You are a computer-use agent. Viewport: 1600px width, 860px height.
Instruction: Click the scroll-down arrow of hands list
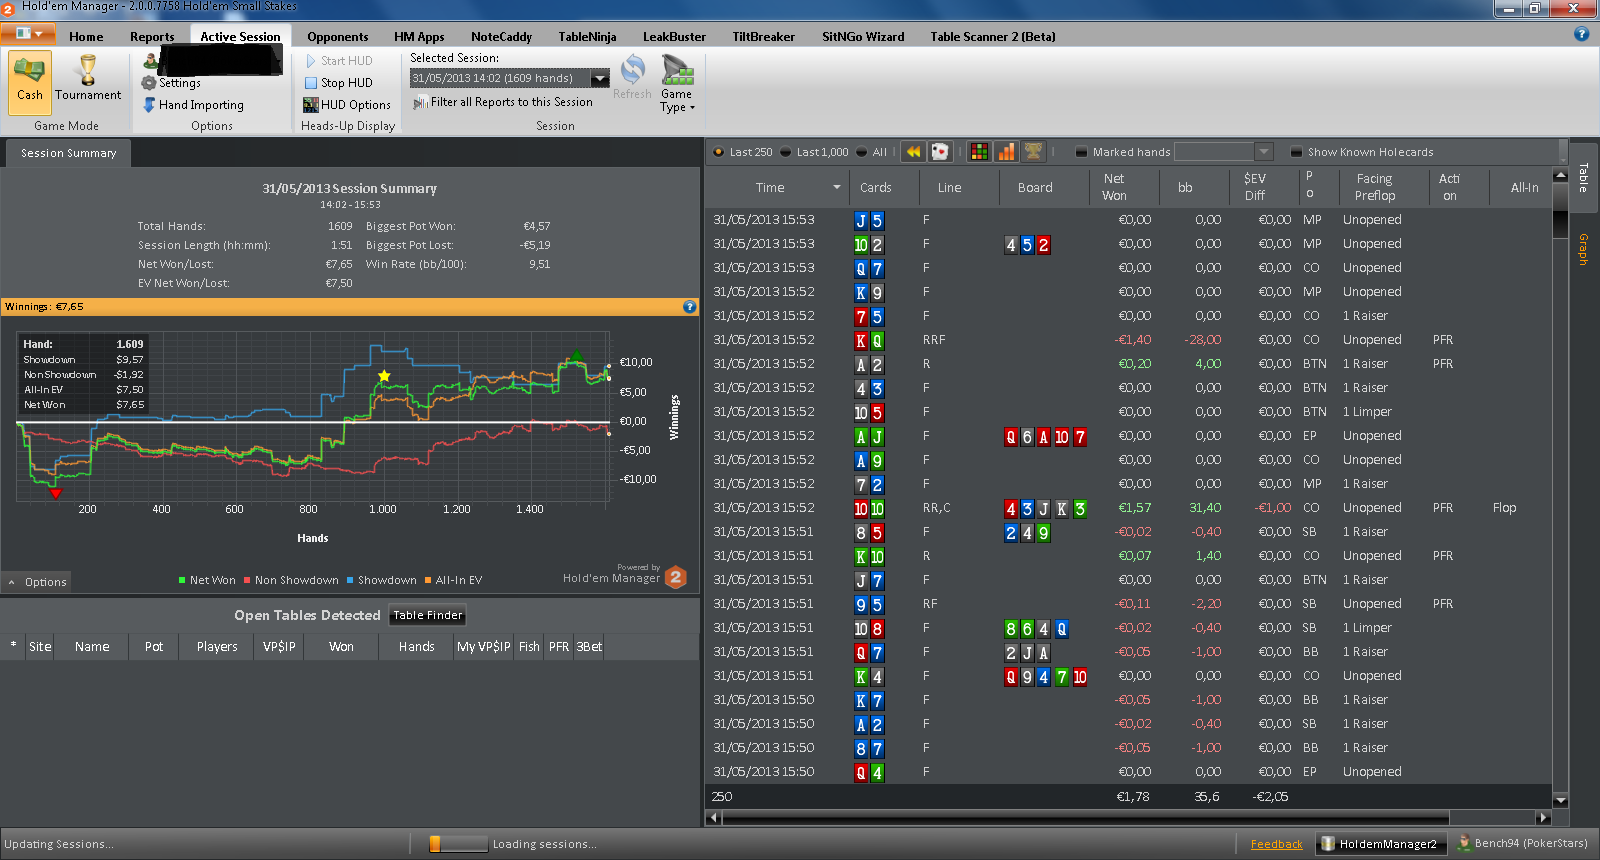[1560, 800]
